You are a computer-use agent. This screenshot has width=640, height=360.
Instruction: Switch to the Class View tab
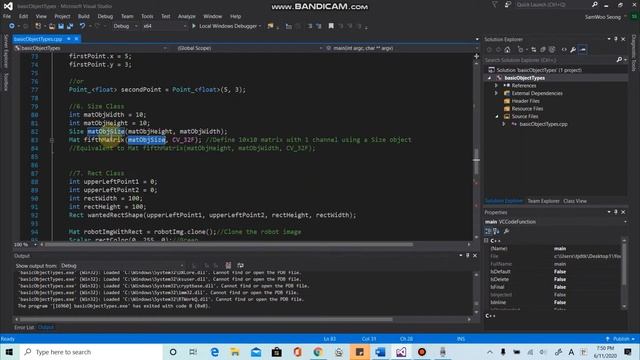point(575,201)
